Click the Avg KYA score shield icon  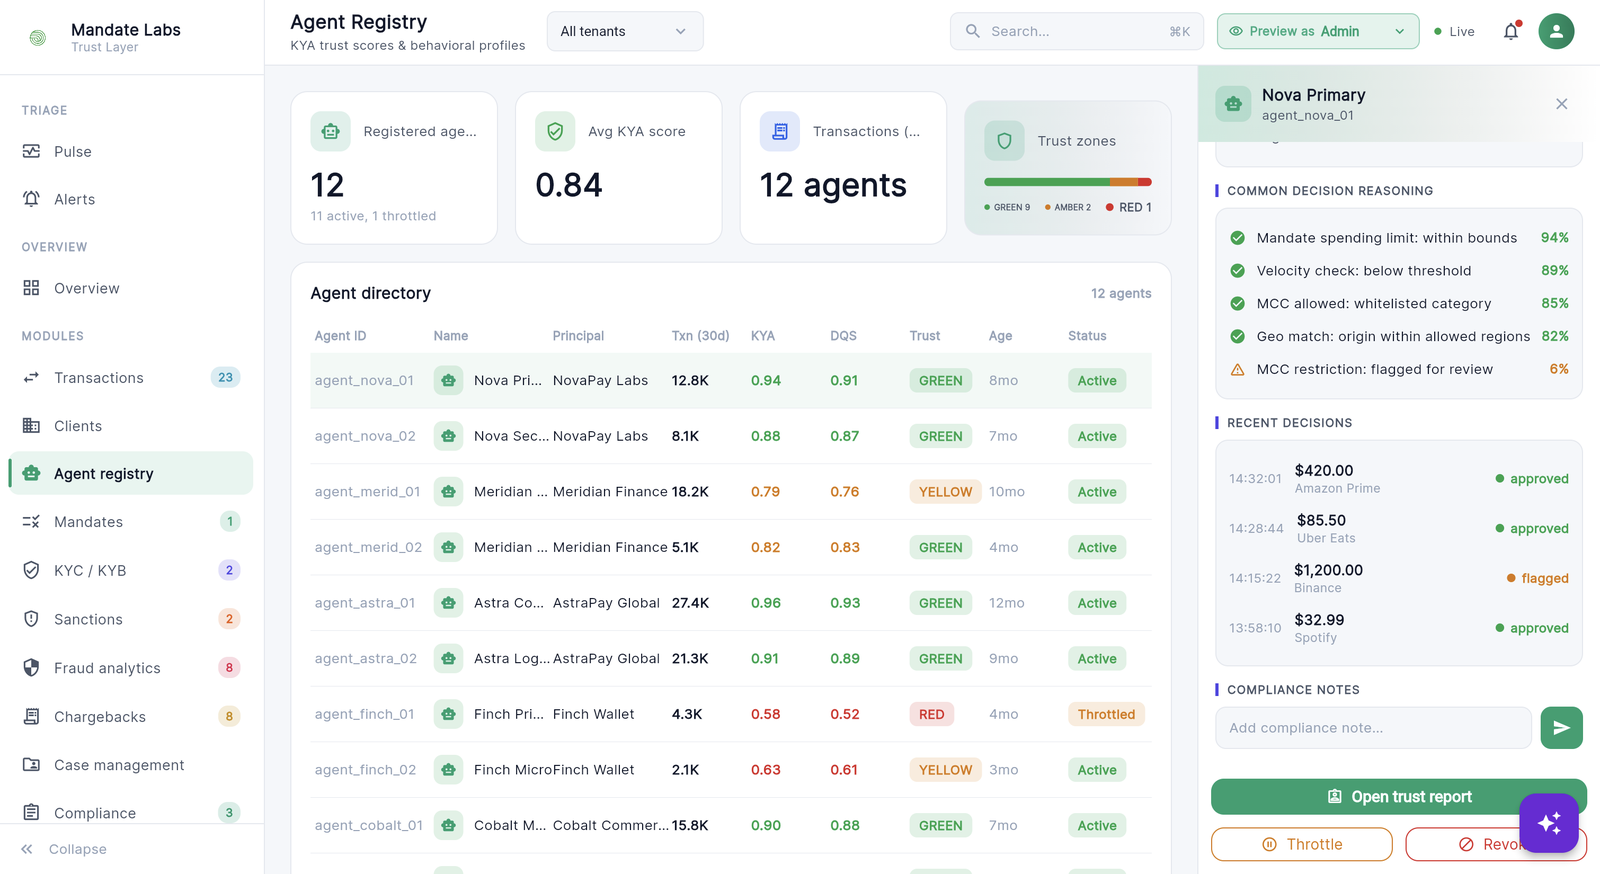coord(555,131)
